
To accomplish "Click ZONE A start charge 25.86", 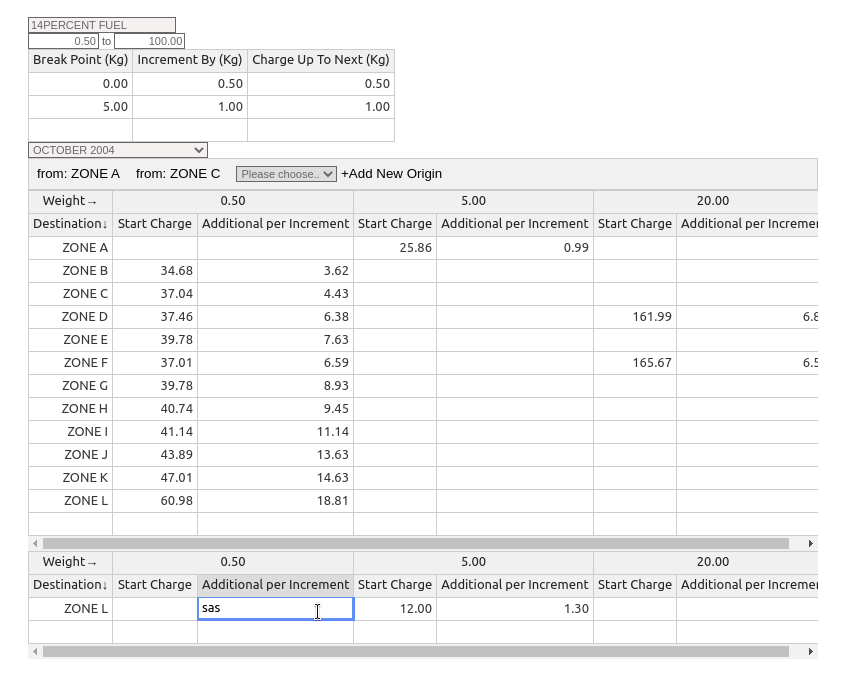I will pyautogui.click(x=395, y=248).
